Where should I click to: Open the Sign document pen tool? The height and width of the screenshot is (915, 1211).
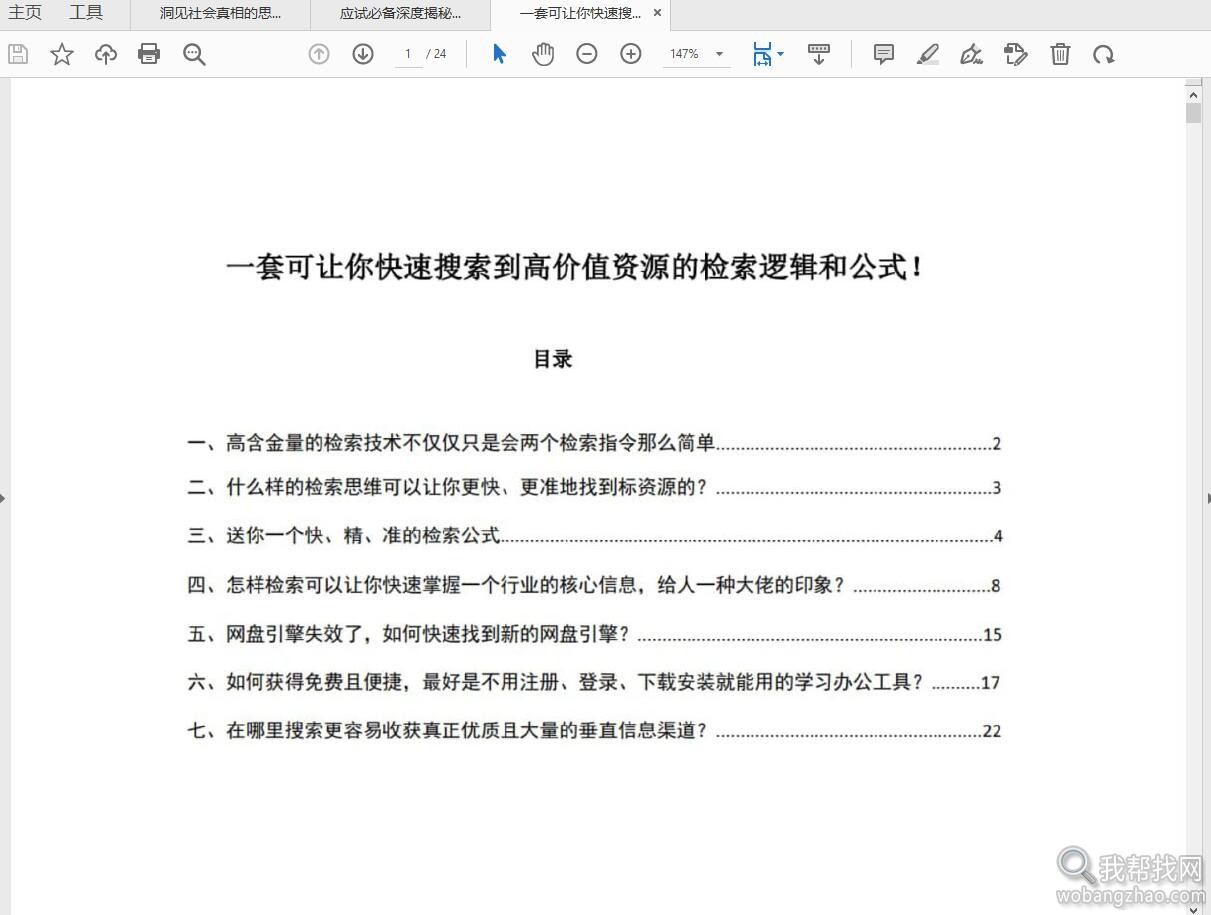click(x=971, y=54)
